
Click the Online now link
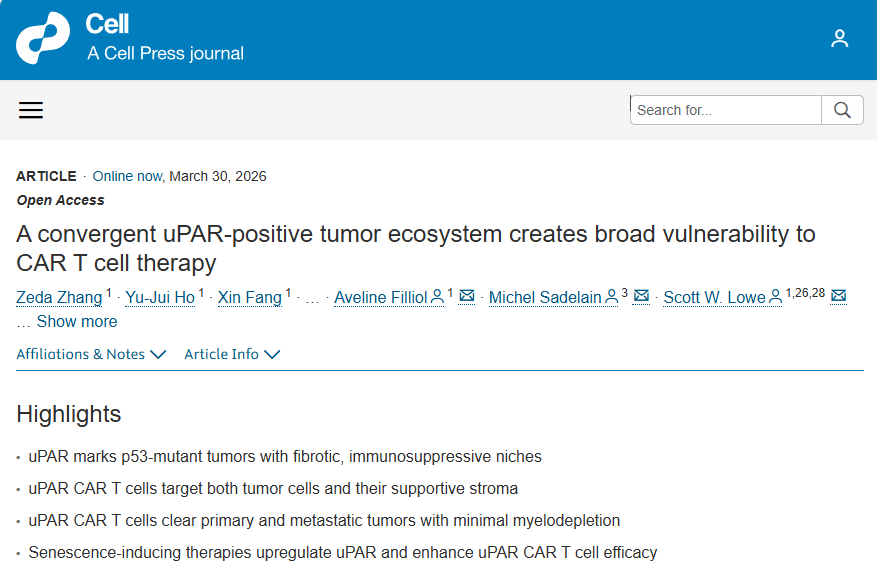[127, 176]
